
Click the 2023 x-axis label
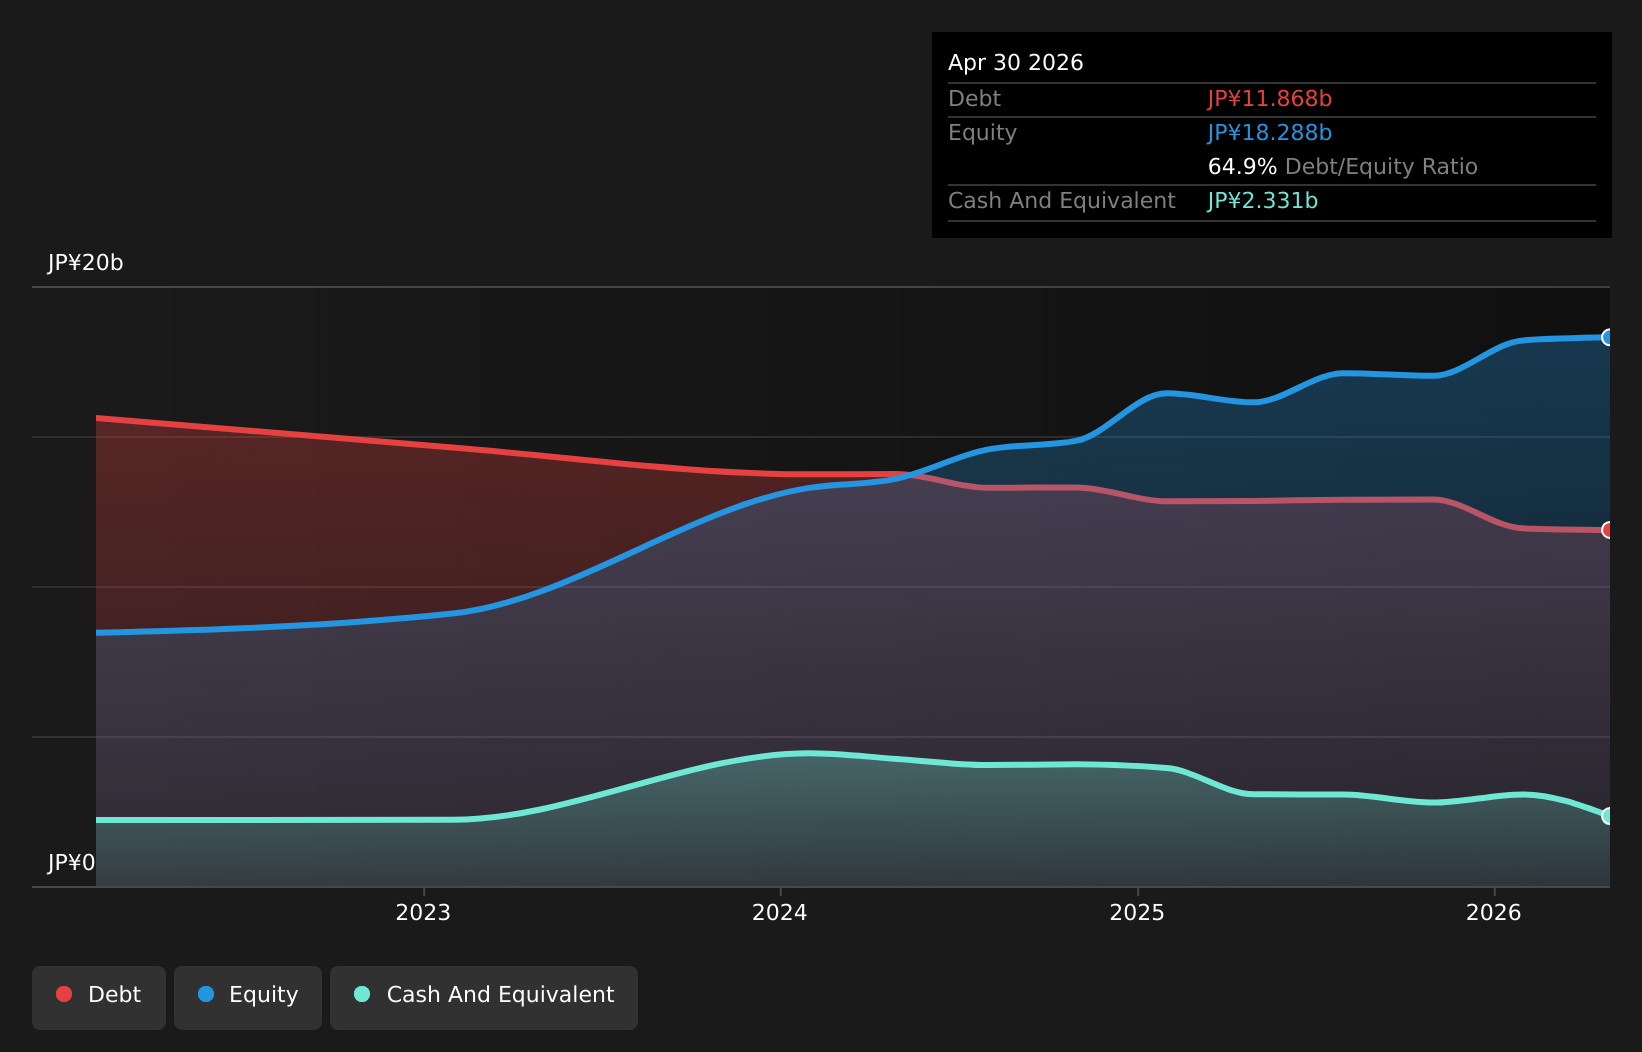pyautogui.click(x=423, y=912)
